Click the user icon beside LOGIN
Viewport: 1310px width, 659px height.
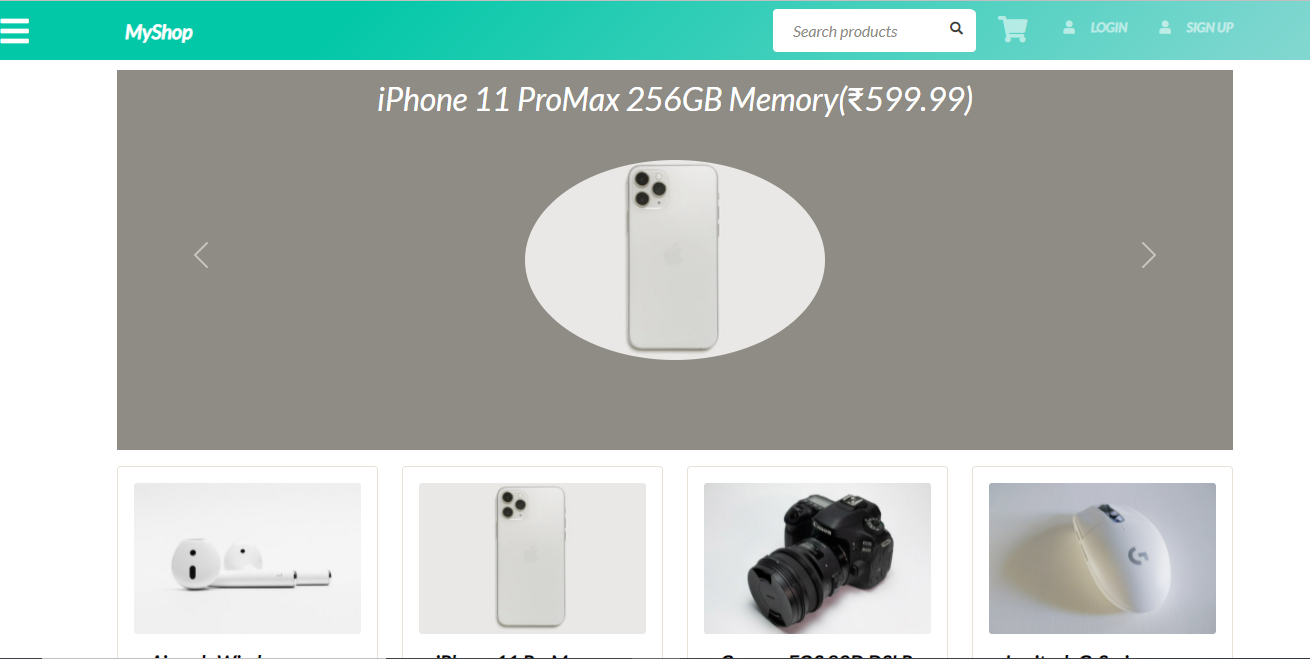pos(1069,28)
